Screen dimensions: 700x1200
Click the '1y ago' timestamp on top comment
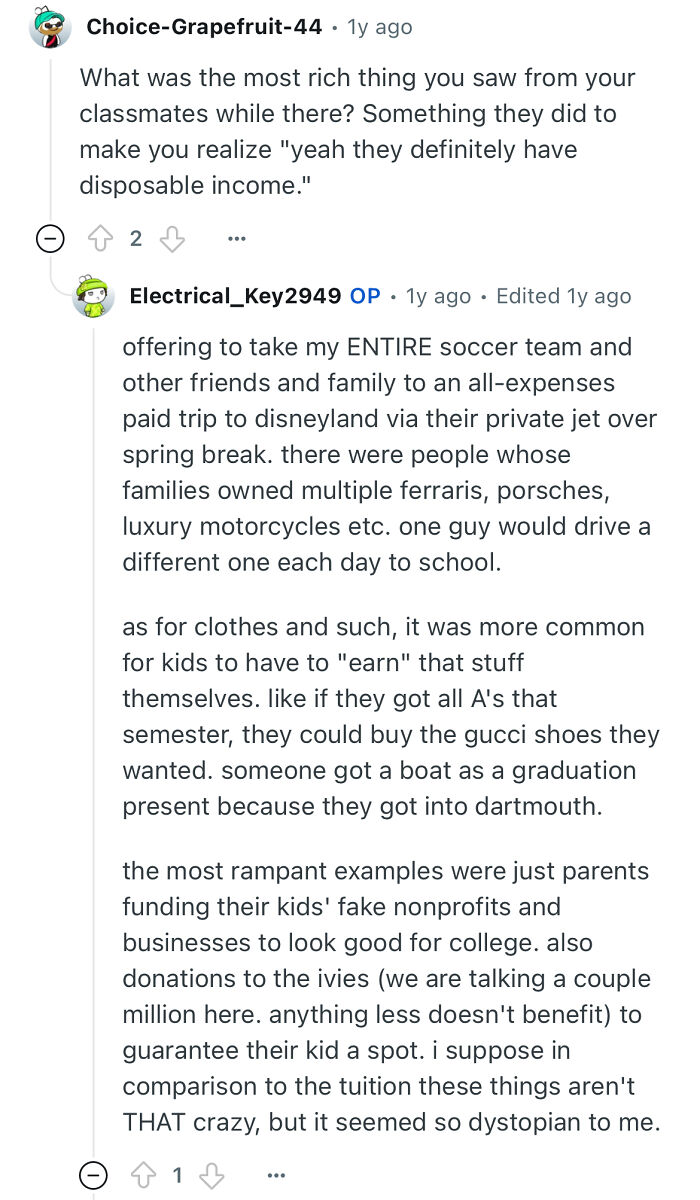coord(381,26)
